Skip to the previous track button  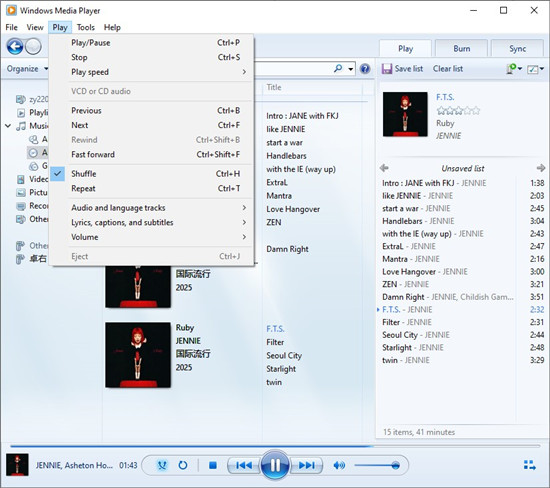click(x=244, y=465)
